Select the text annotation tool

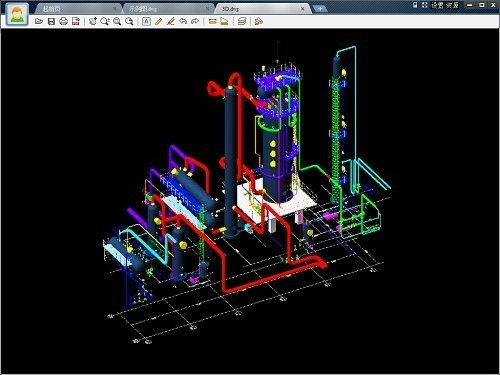[x=146, y=22]
